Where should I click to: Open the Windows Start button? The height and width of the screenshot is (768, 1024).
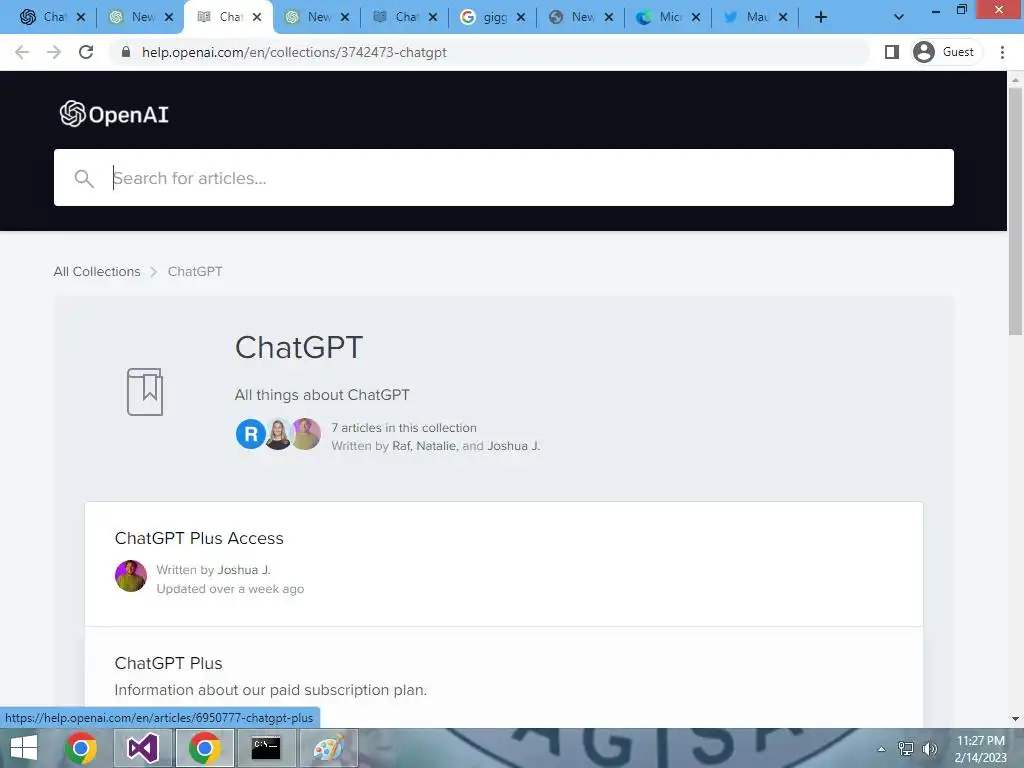24,748
